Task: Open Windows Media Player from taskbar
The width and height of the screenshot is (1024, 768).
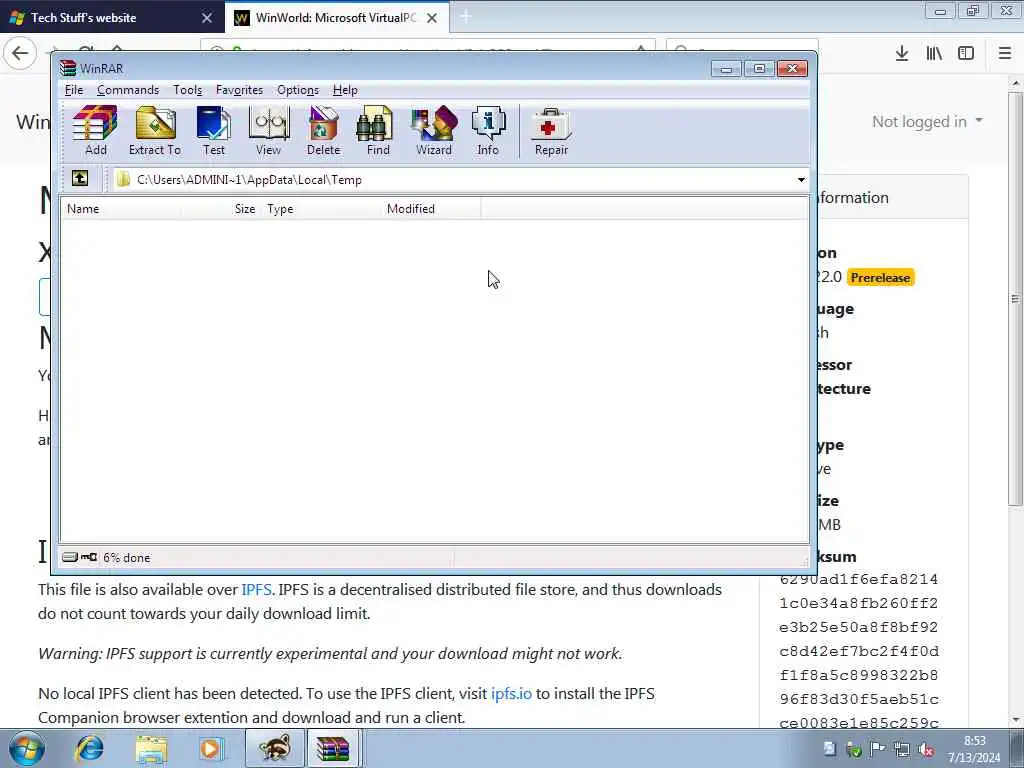Action: [x=211, y=749]
